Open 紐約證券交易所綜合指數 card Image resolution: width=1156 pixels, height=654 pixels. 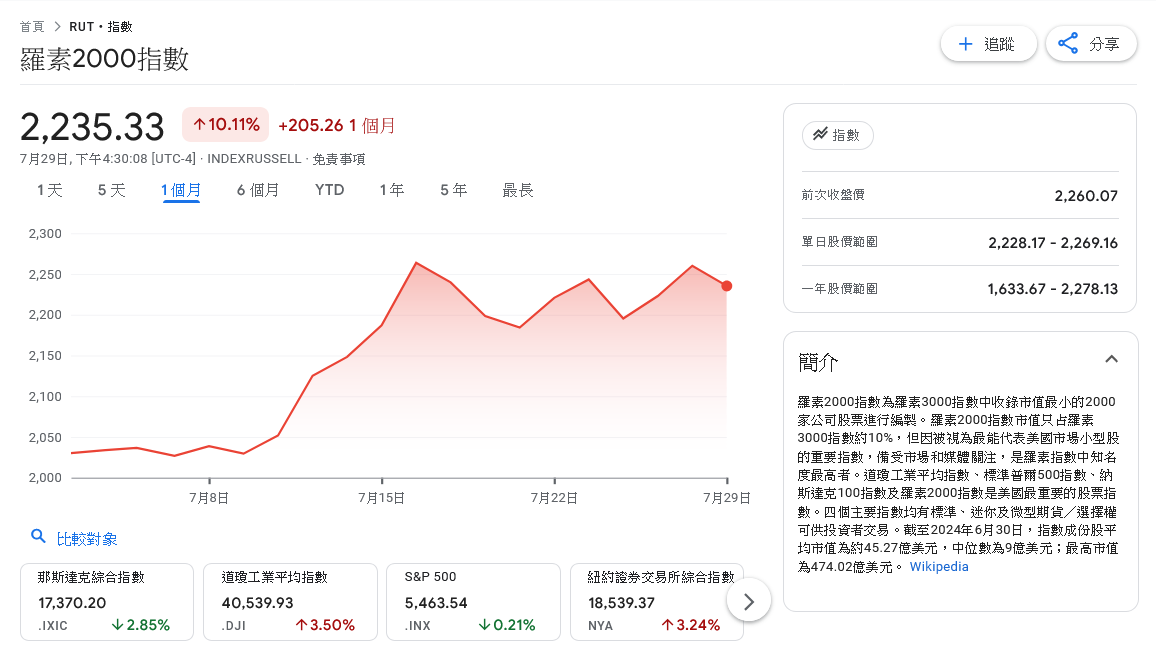click(657, 602)
